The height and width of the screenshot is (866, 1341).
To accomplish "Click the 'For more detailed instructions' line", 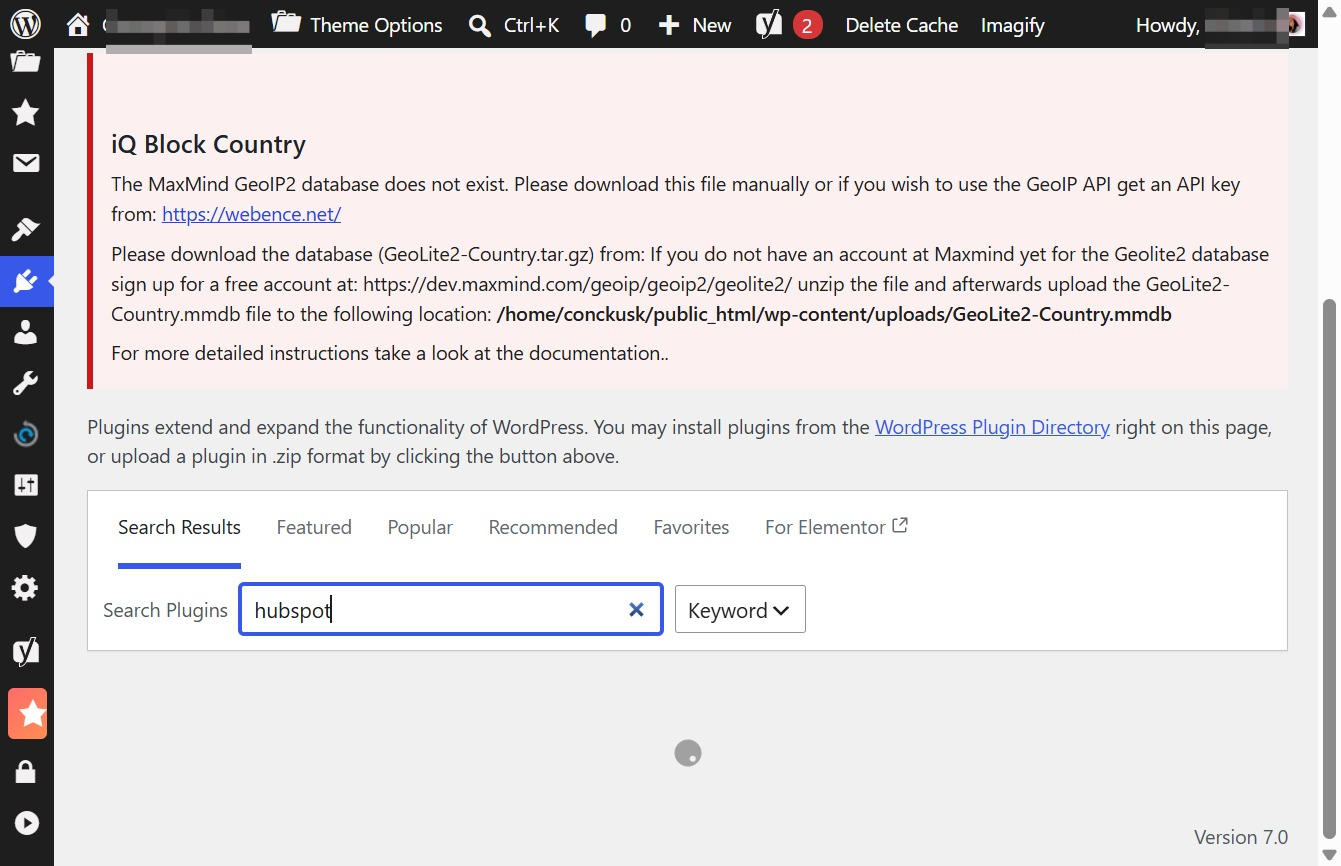I will [390, 353].
